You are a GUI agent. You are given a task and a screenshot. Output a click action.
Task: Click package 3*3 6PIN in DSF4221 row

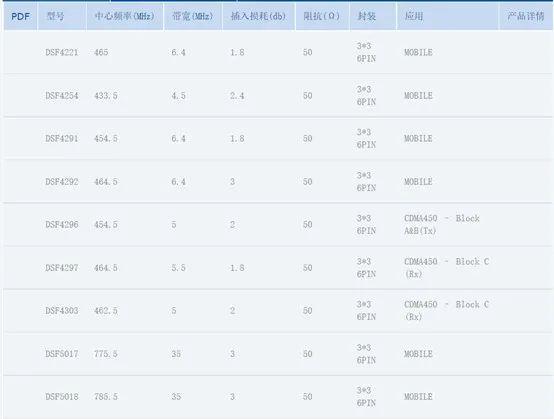pyautogui.click(x=366, y=52)
